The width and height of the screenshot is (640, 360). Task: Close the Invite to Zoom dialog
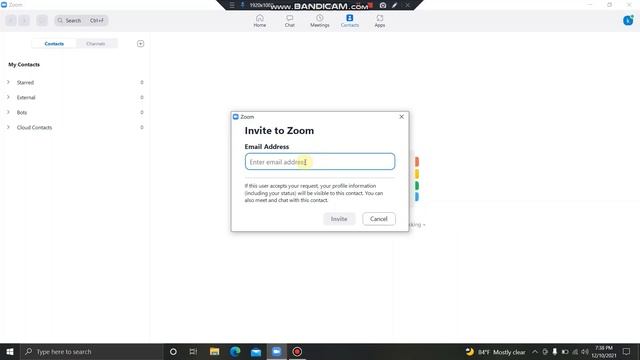coord(402,117)
